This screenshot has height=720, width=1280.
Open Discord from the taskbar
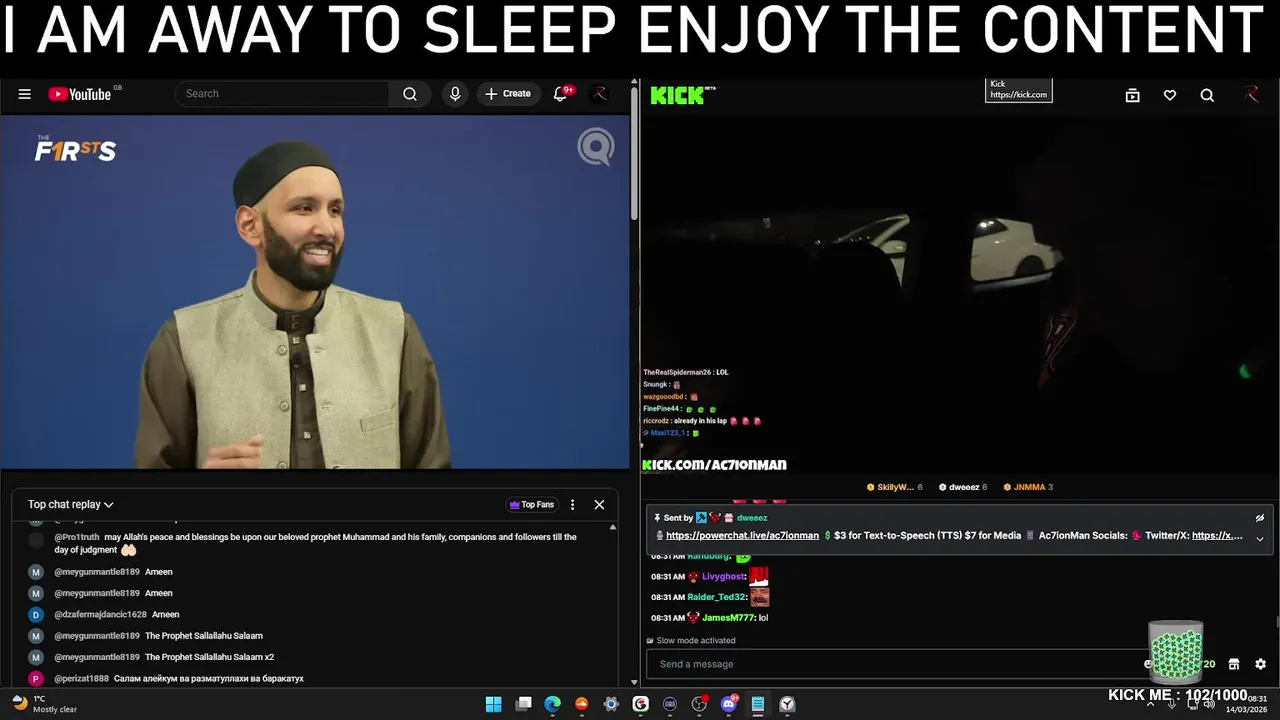(x=729, y=704)
